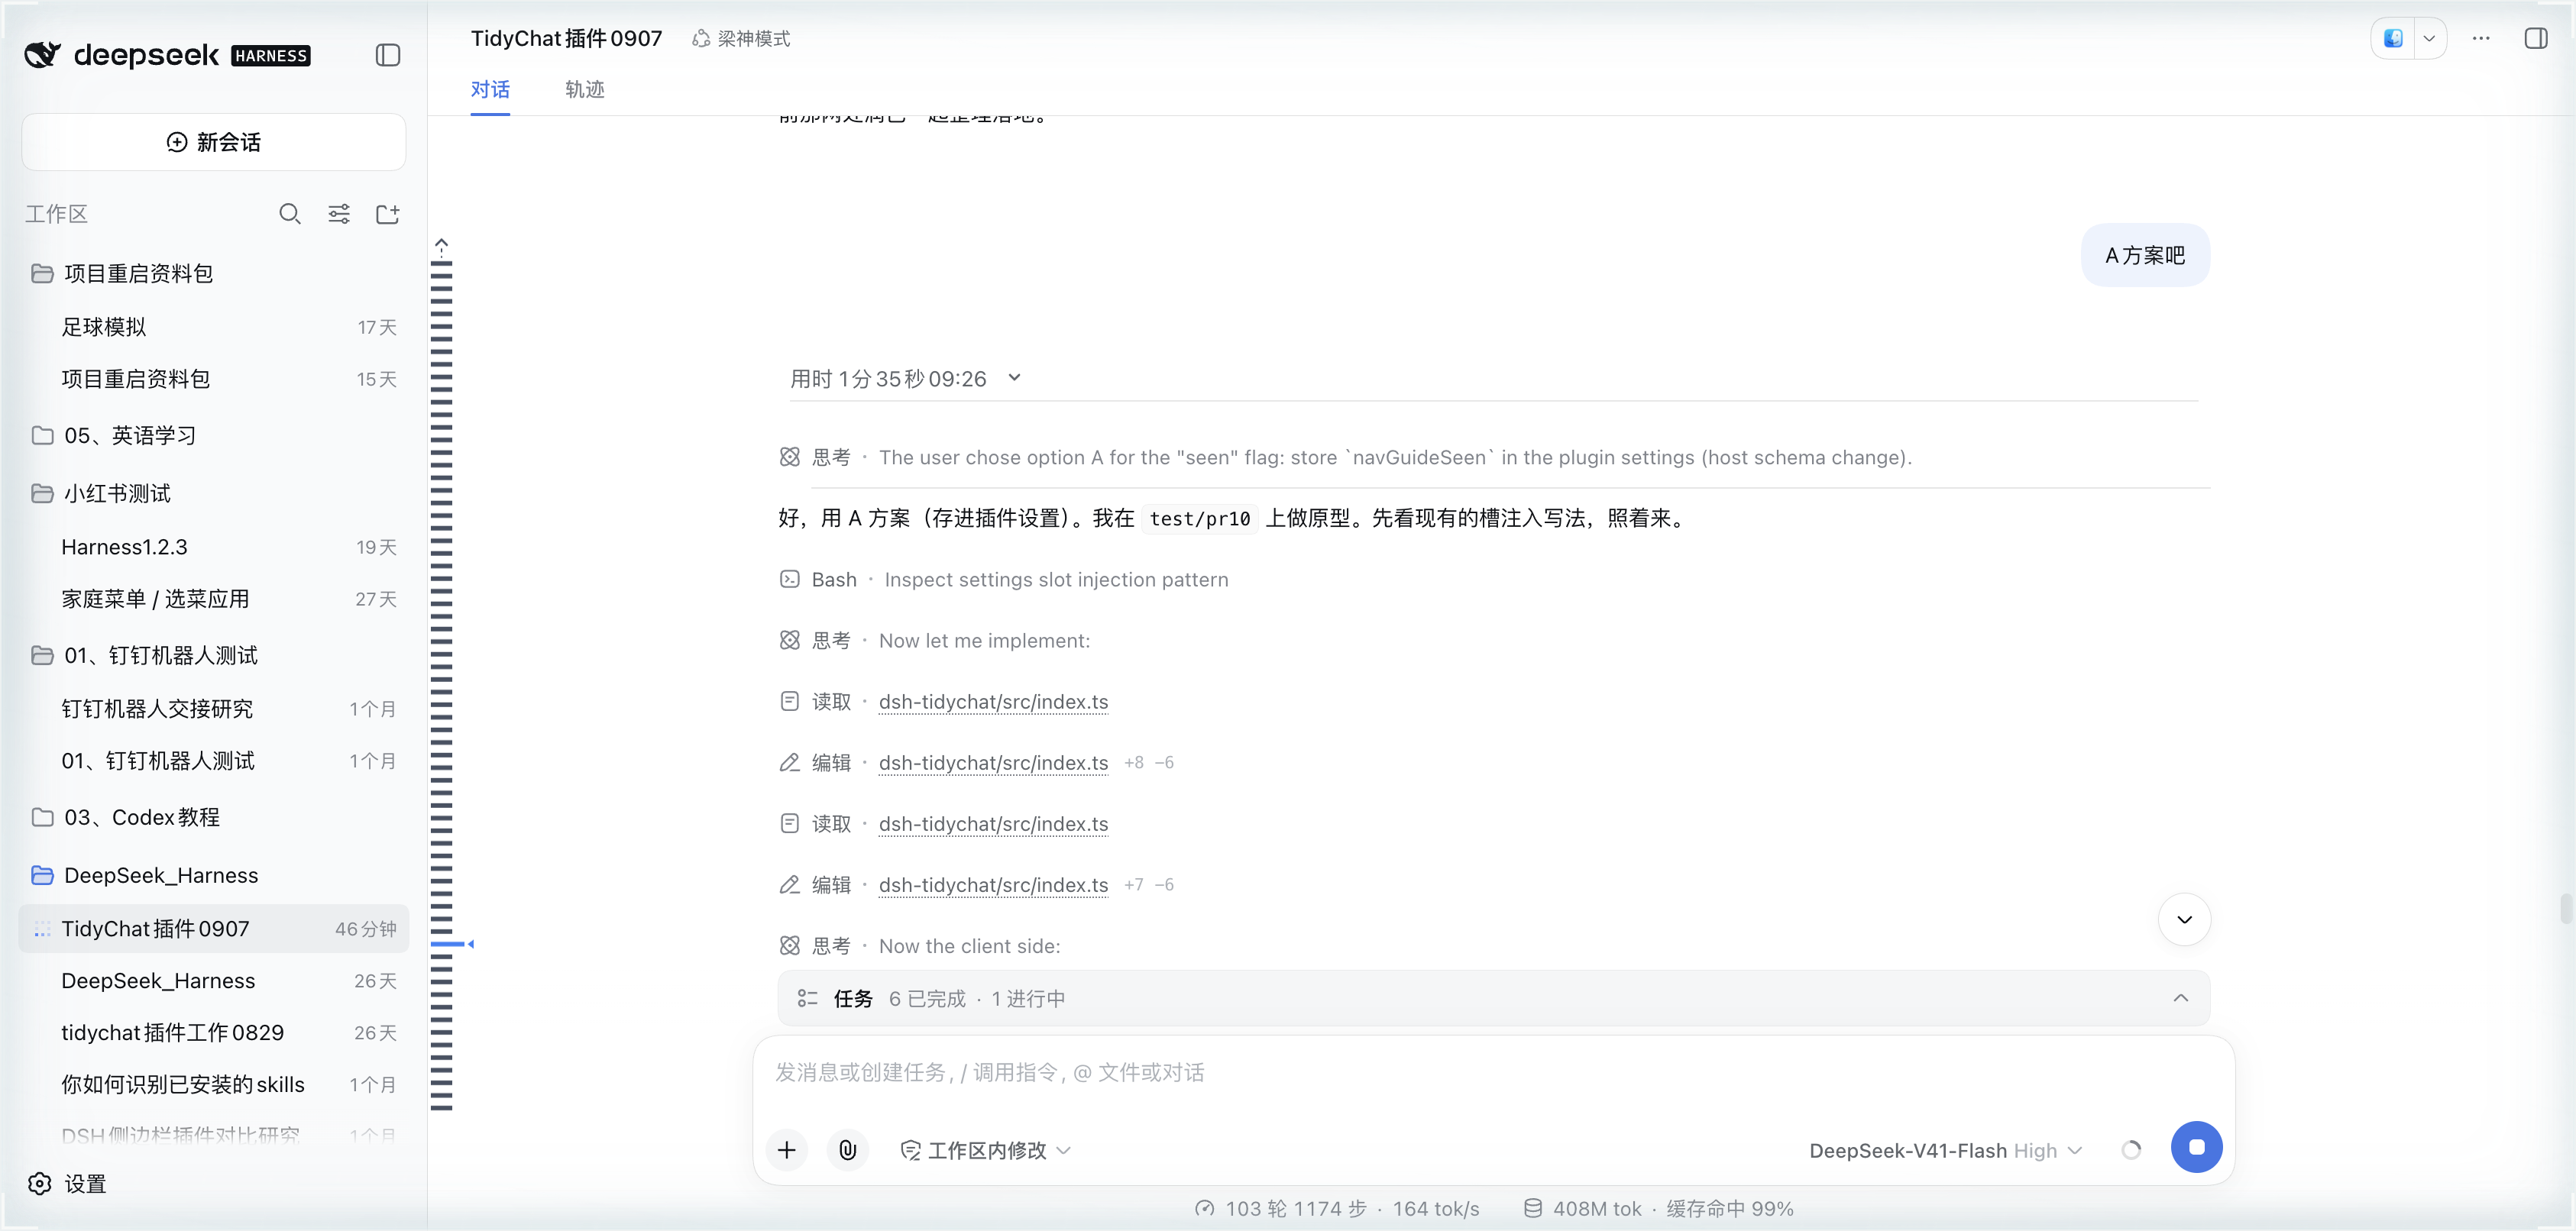Click the 梁神模式 mode label

(x=753, y=38)
